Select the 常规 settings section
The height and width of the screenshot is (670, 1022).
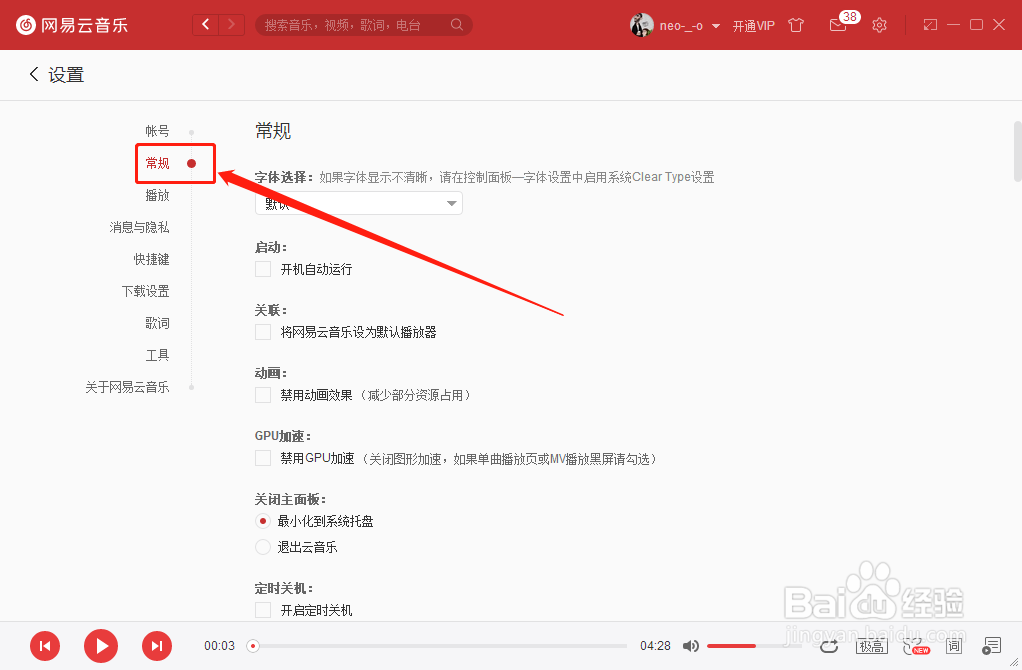click(157, 163)
